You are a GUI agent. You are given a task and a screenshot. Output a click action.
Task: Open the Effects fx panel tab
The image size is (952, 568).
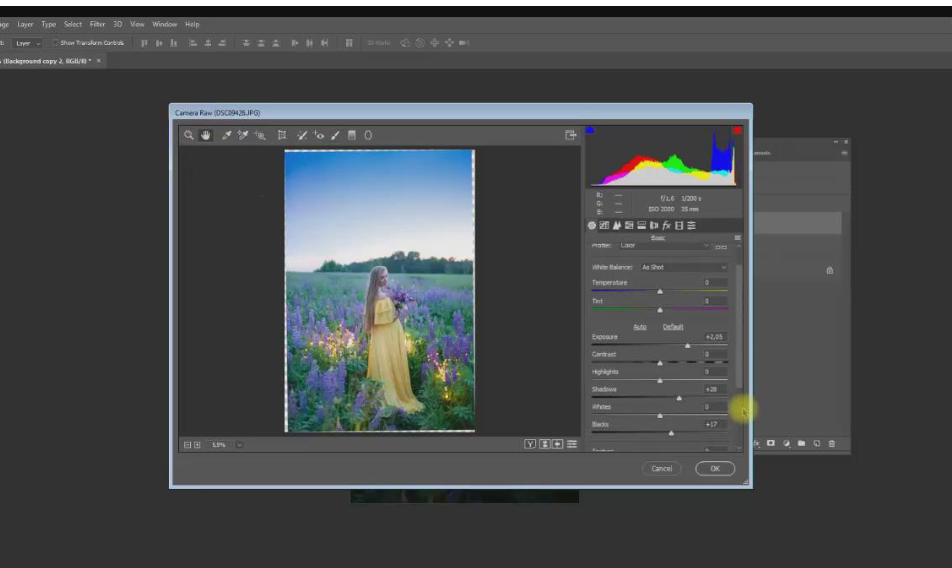[x=666, y=226]
